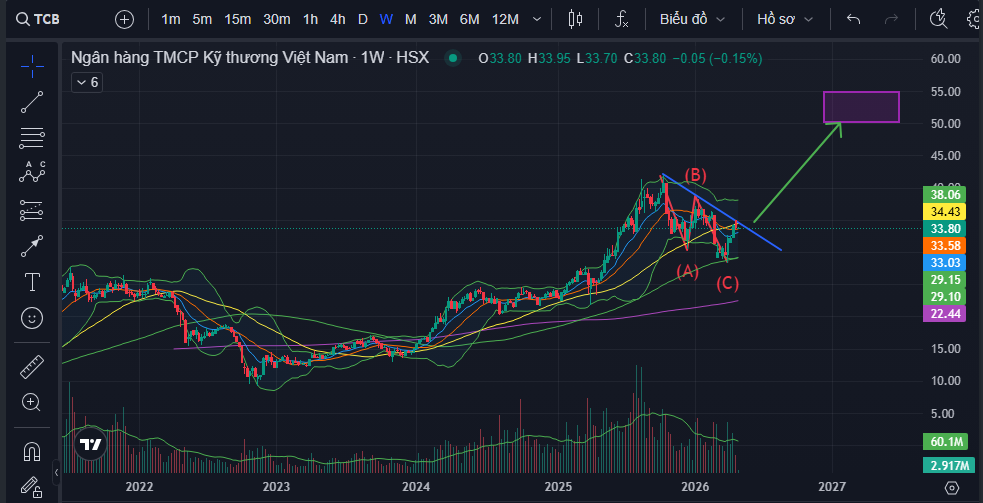
Task: Select the 15m timeframe
Action: (x=238, y=19)
